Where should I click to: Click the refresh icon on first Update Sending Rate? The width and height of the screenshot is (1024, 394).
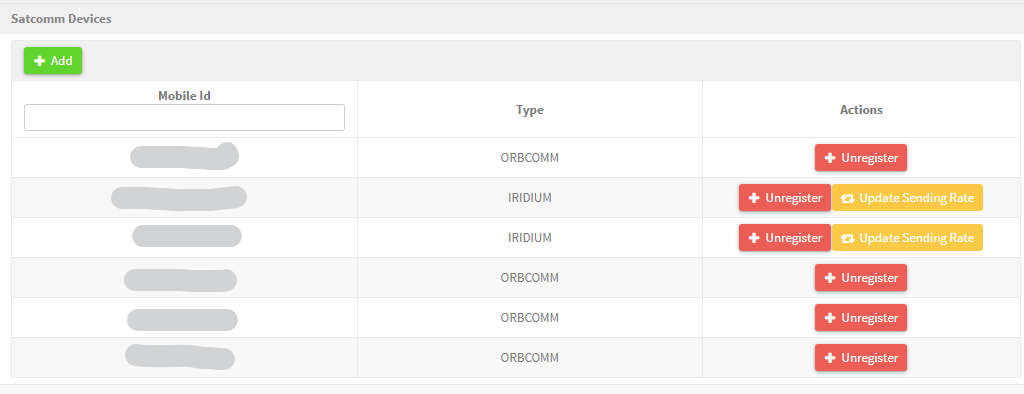pyautogui.click(x=848, y=199)
